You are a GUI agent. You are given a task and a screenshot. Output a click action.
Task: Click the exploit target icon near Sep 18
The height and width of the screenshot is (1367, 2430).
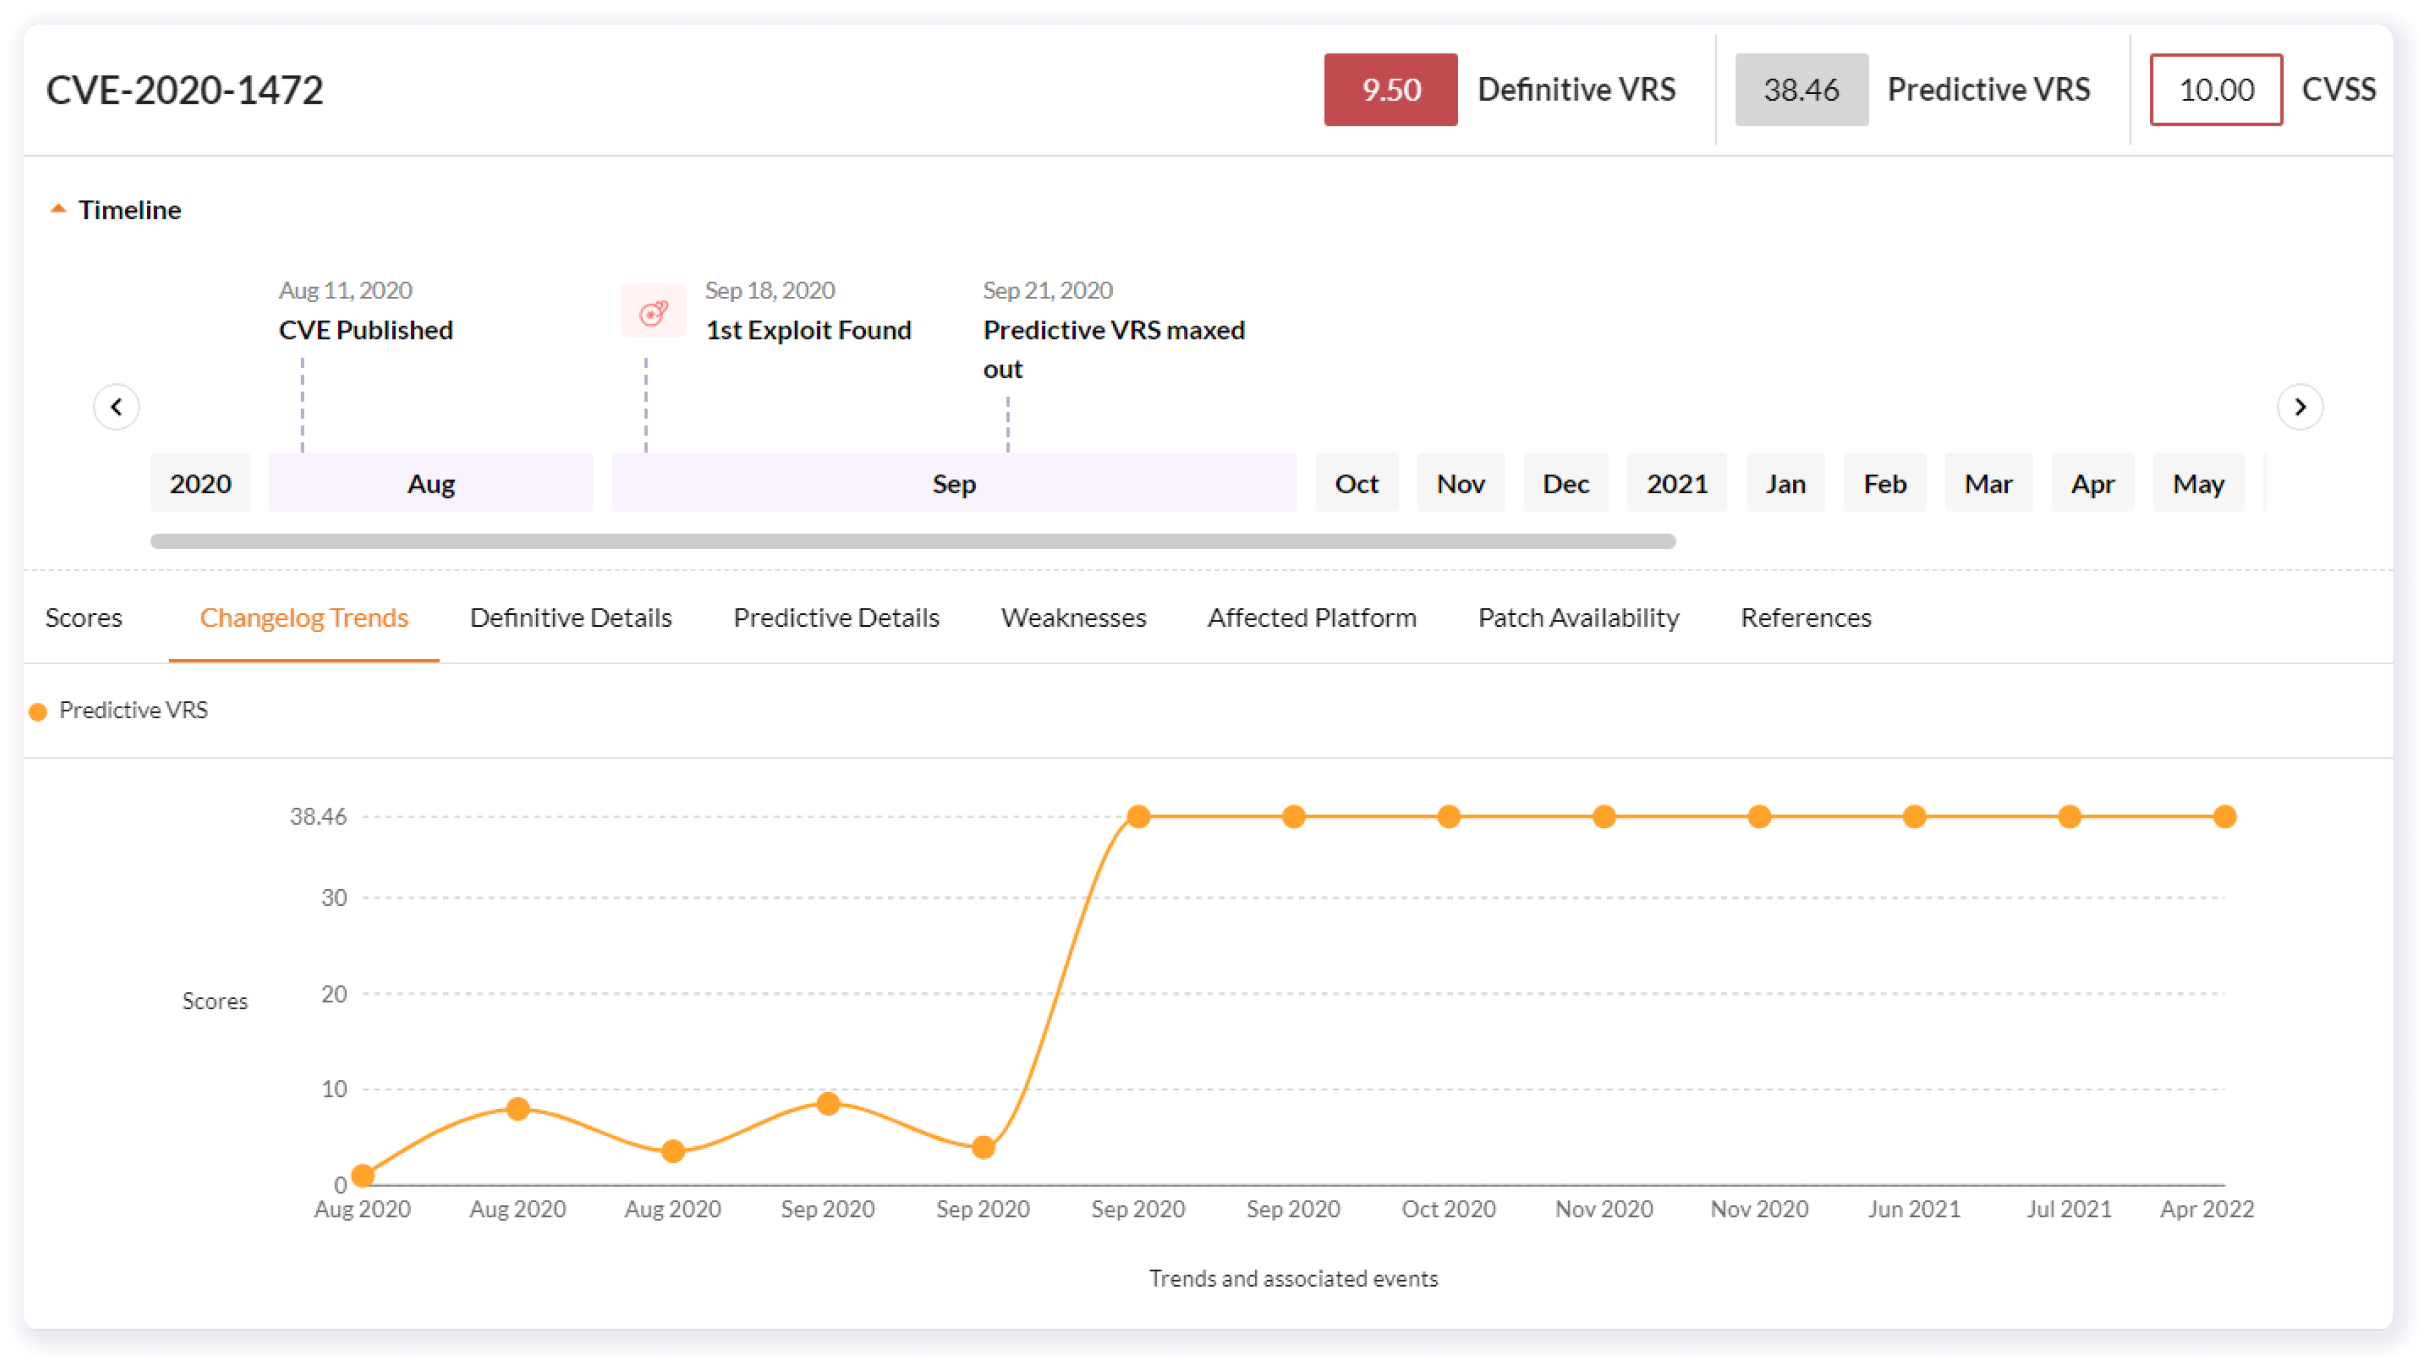coord(653,313)
